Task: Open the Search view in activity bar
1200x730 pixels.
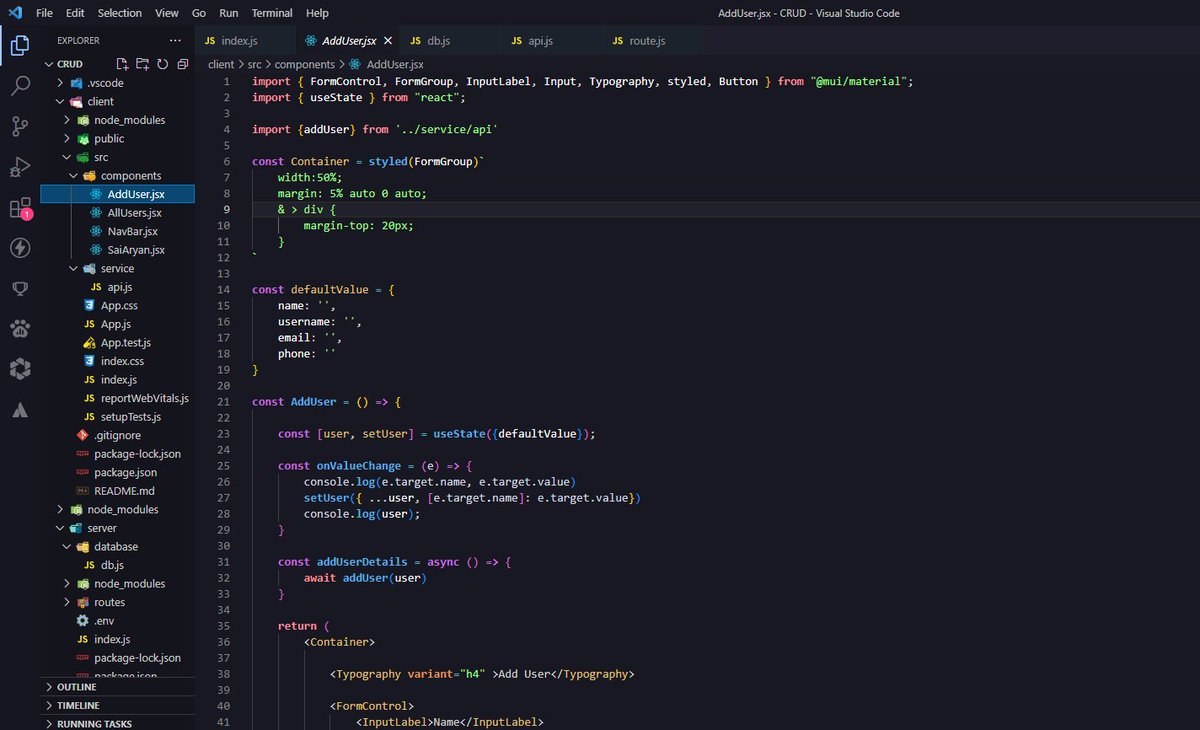Action: pyautogui.click(x=20, y=86)
